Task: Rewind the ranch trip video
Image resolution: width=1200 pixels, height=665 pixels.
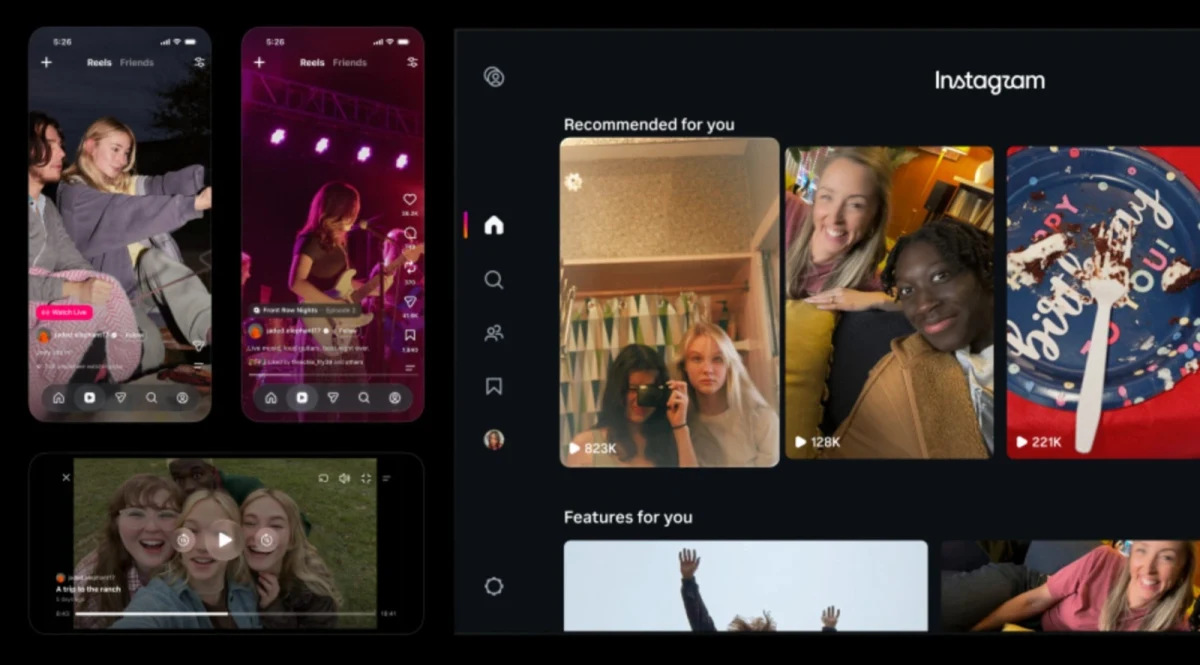Action: [183, 540]
